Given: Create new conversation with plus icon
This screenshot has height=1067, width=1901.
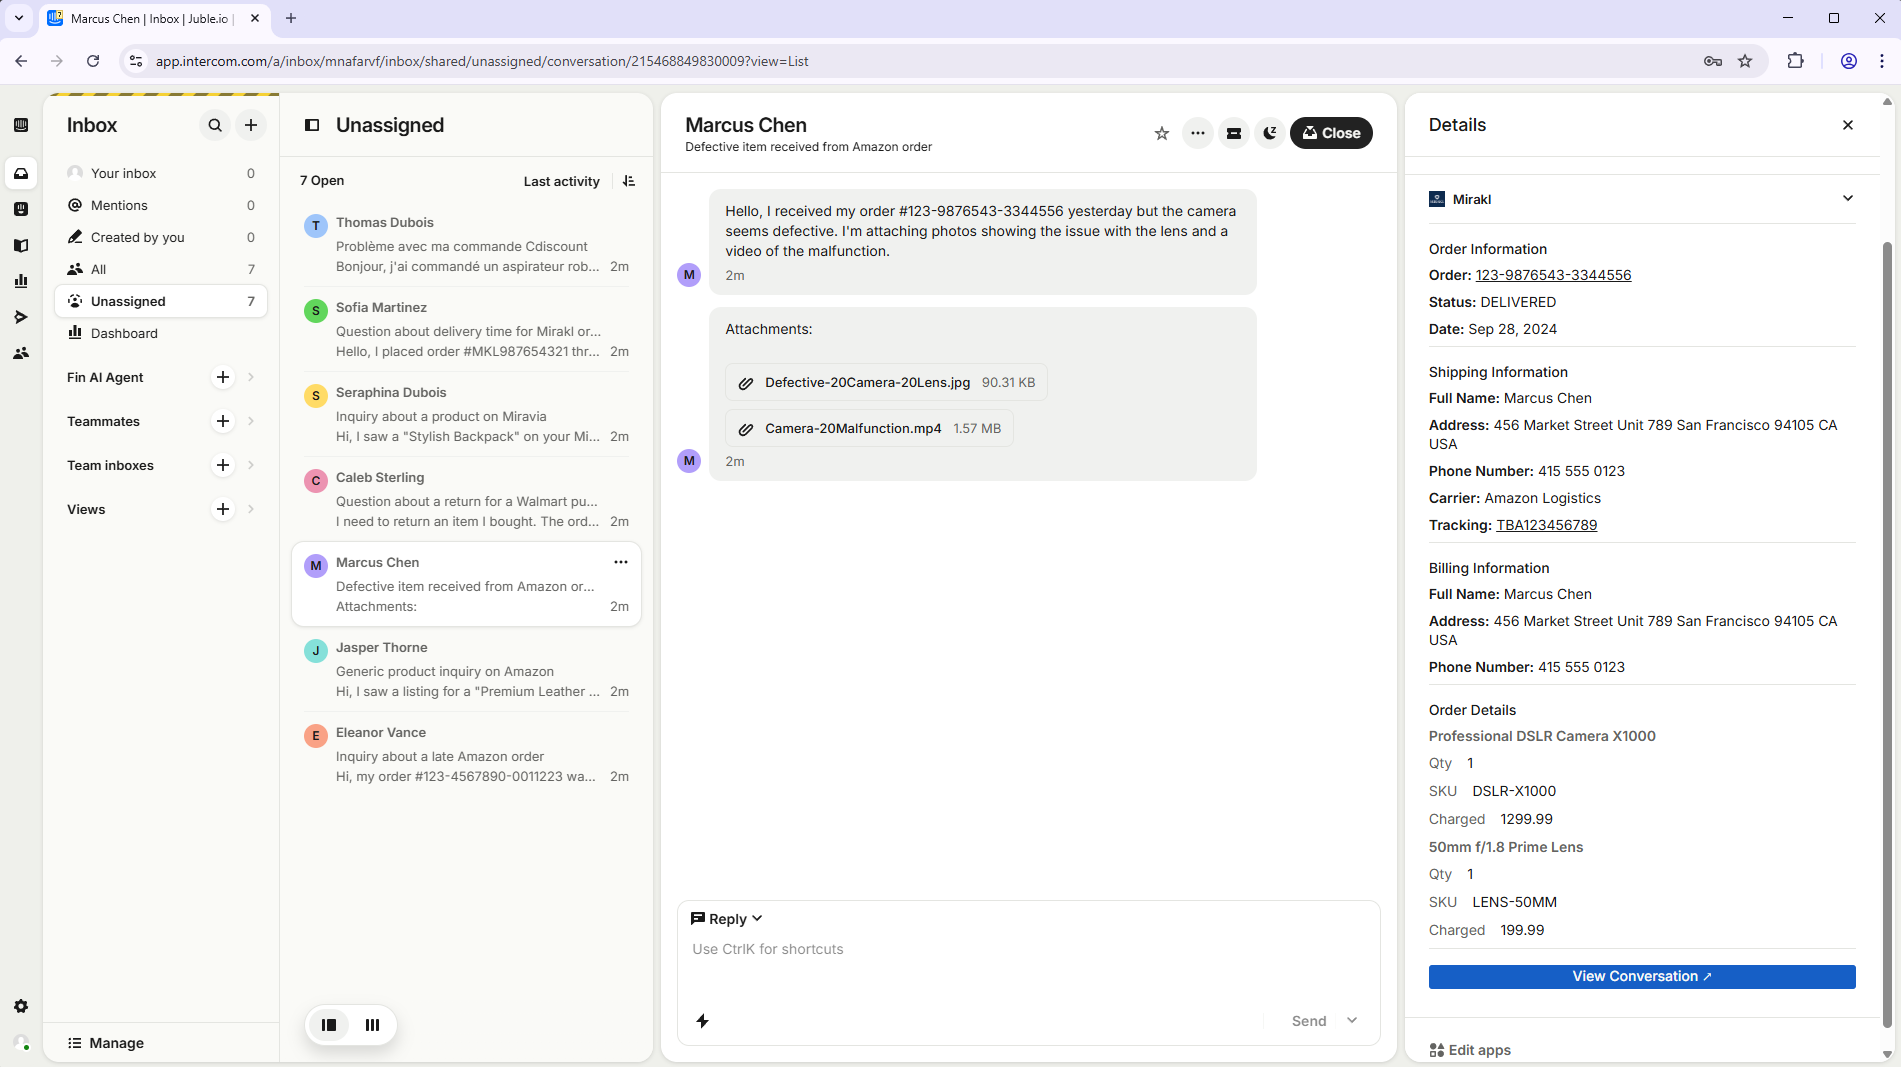Looking at the screenshot, I should [251, 125].
